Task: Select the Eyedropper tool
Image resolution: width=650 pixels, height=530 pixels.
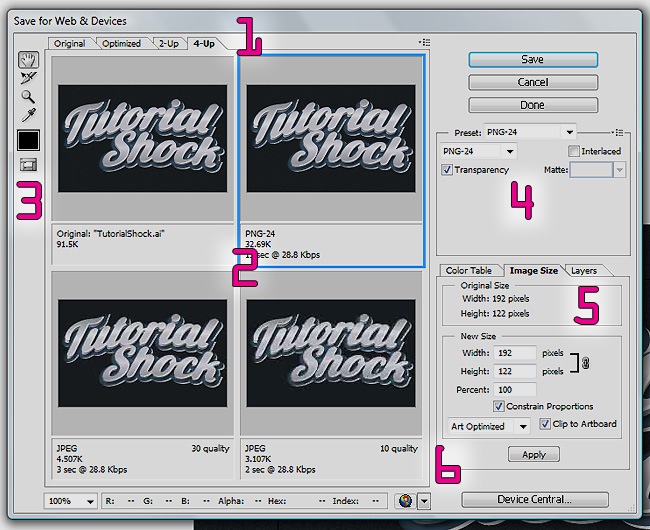Action: [x=28, y=115]
